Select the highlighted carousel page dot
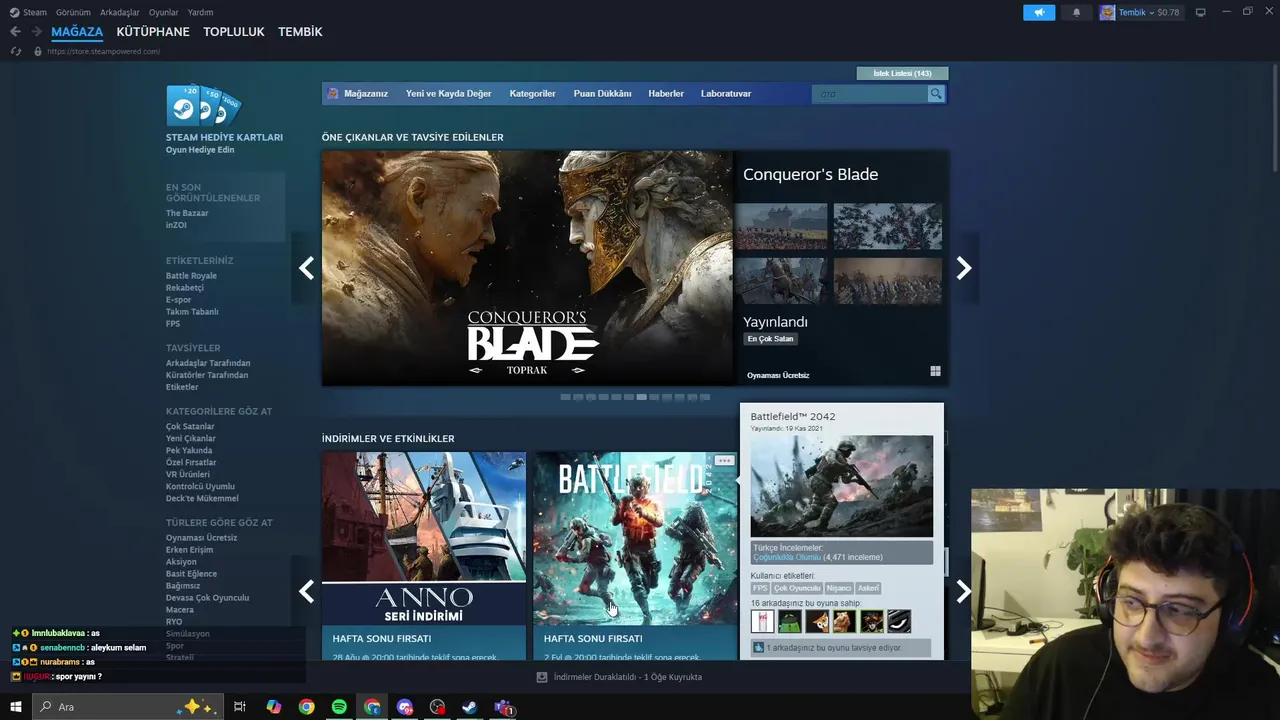 [x=641, y=397]
